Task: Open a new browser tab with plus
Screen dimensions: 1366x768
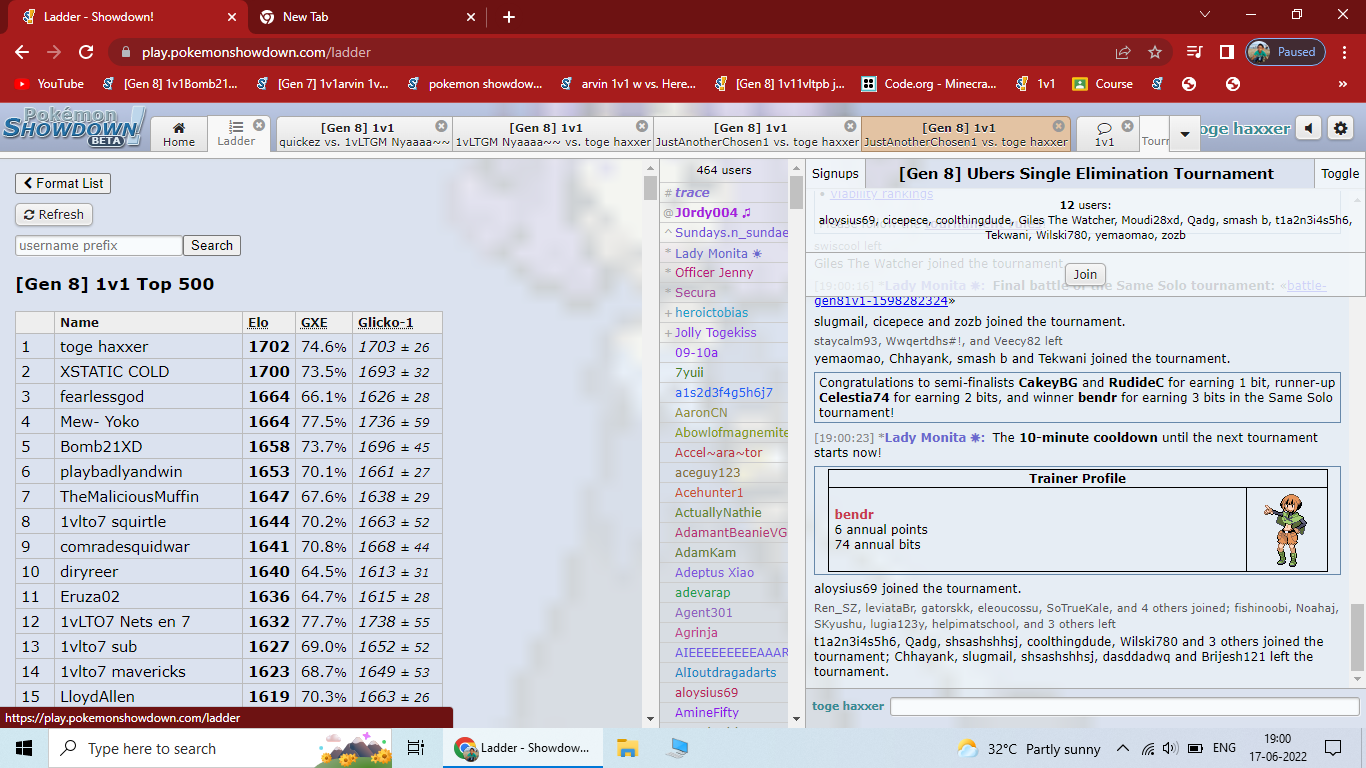Action: click(x=509, y=17)
